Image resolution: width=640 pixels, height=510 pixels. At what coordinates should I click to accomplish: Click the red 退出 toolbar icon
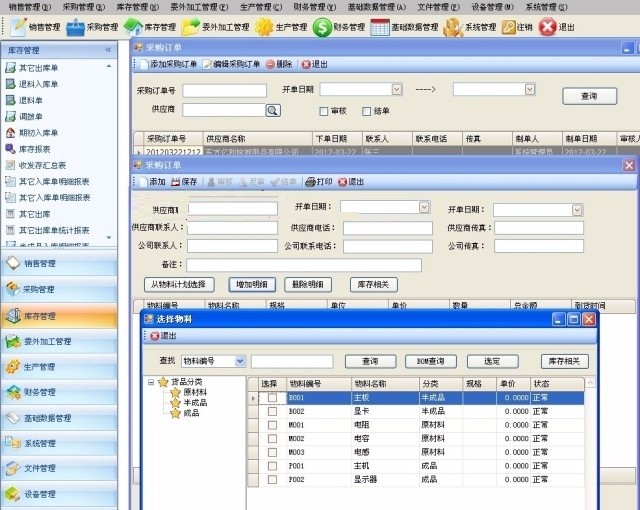(x=547, y=27)
